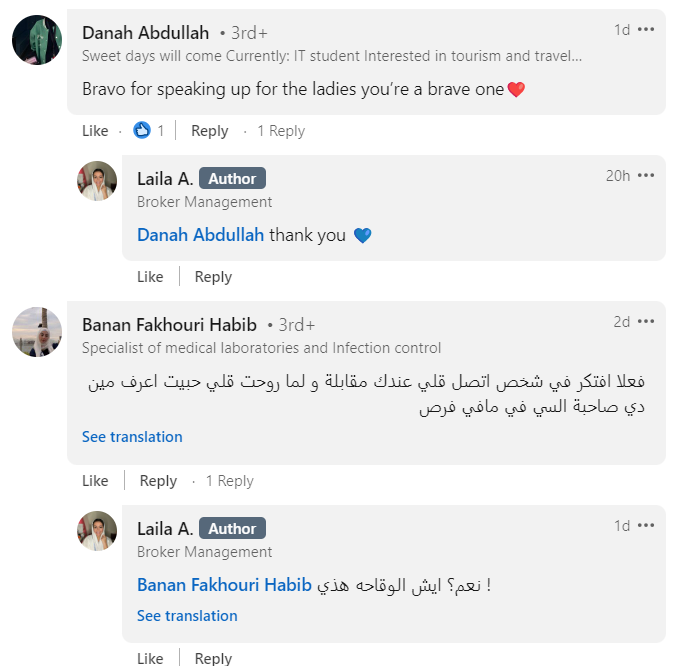Open options on Laila's Arabic reply
The image size is (677, 666).
pyautogui.click(x=646, y=526)
